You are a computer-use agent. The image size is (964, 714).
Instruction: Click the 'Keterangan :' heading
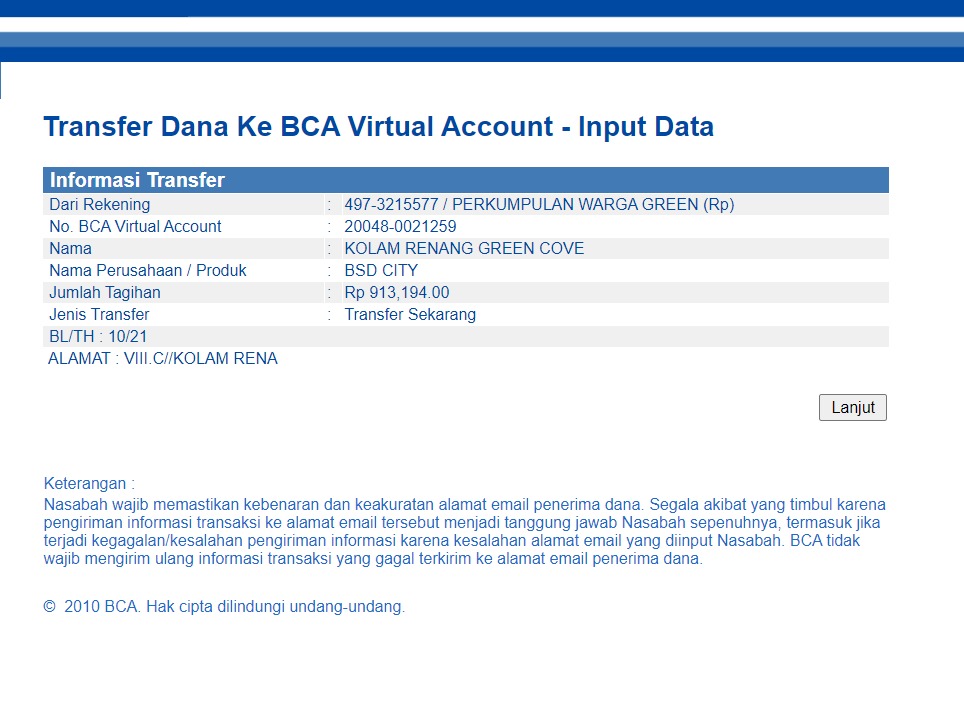click(x=89, y=484)
